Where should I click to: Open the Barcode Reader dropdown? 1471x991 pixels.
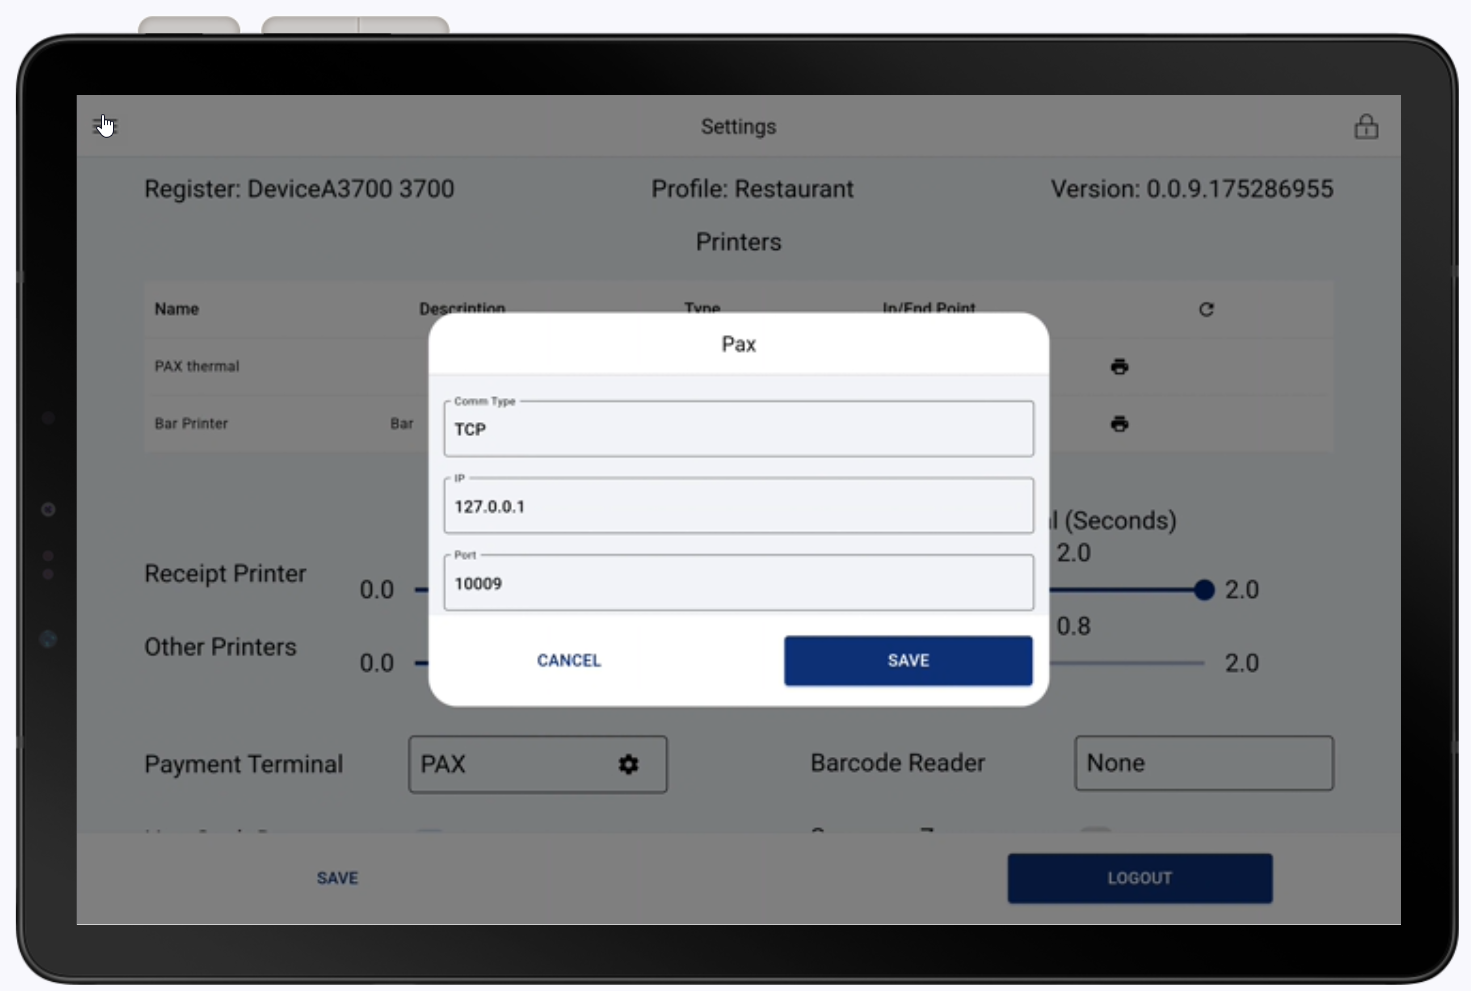tap(1203, 764)
